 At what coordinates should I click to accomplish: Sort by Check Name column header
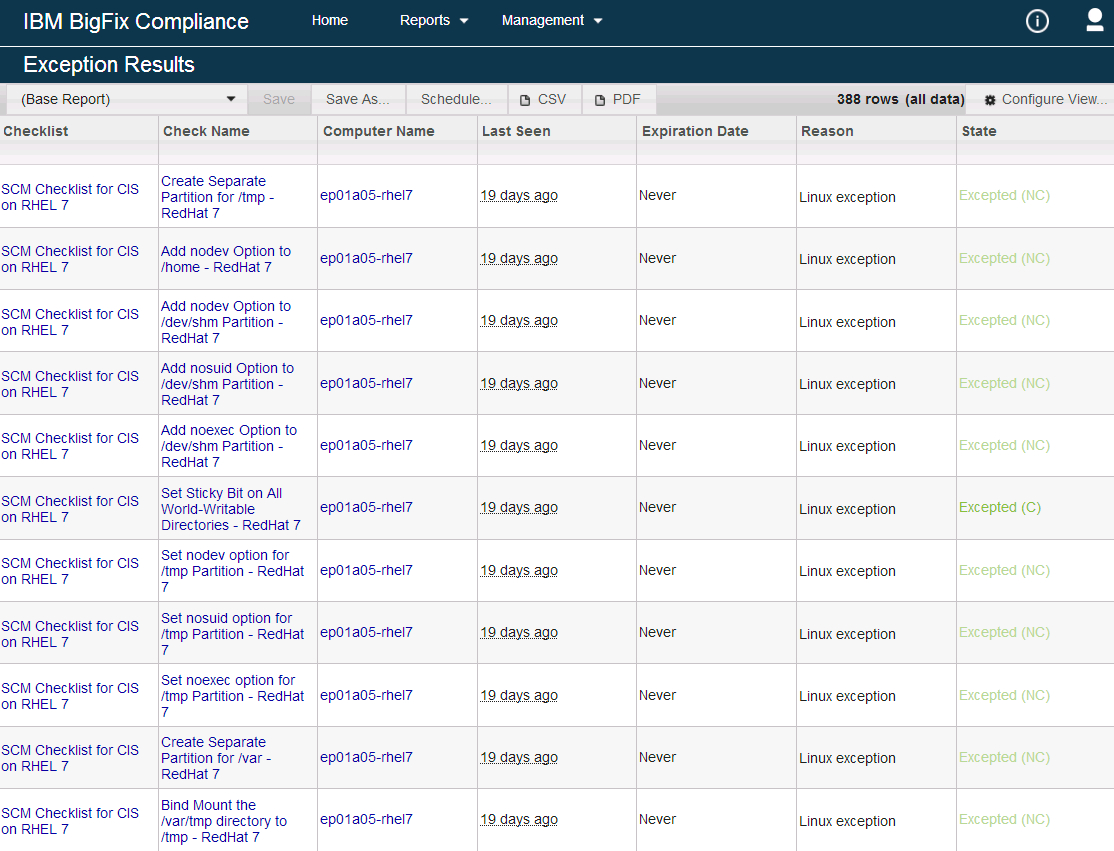pos(206,131)
